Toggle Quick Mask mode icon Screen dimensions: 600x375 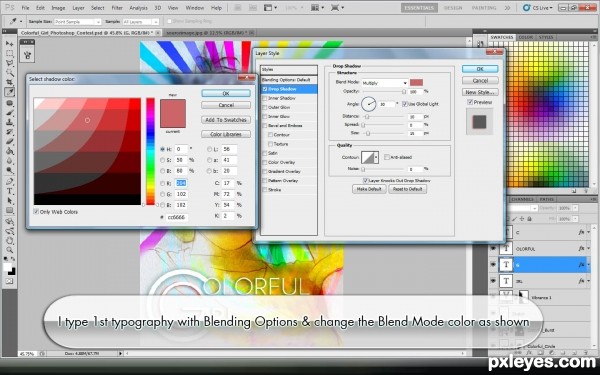9,281
